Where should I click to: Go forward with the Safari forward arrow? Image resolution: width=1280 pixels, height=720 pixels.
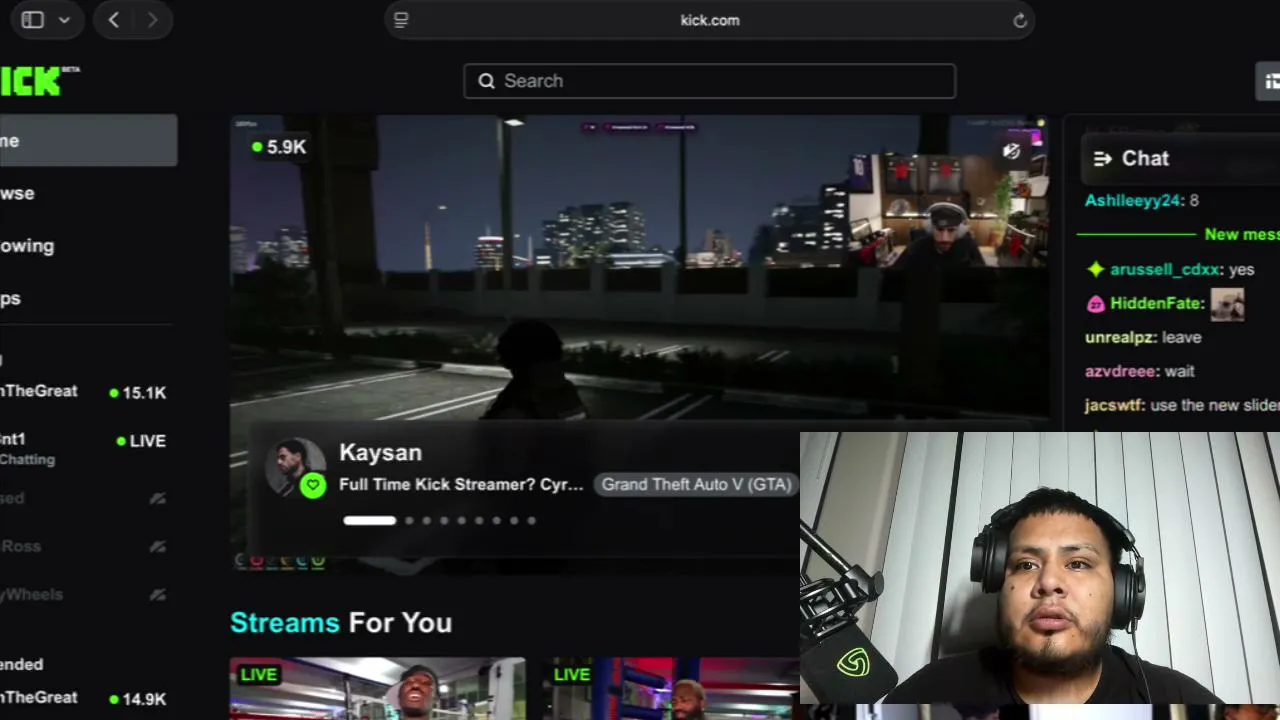point(152,20)
